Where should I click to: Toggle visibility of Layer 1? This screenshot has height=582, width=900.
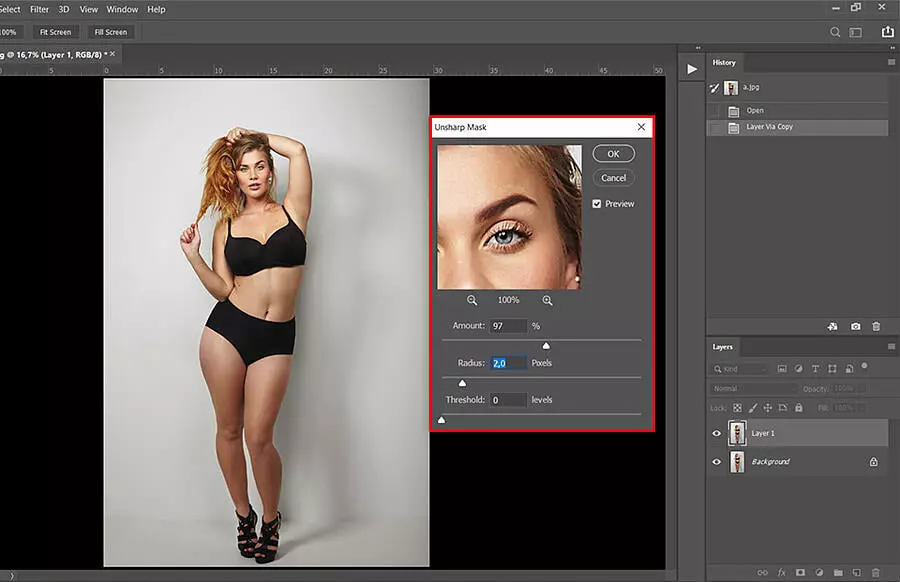[x=716, y=432]
